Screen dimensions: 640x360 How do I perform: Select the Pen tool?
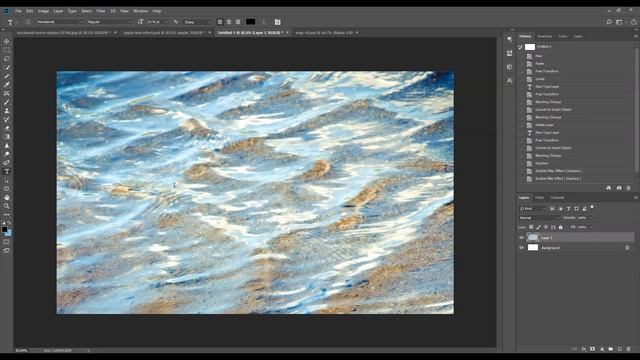tap(7, 163)
